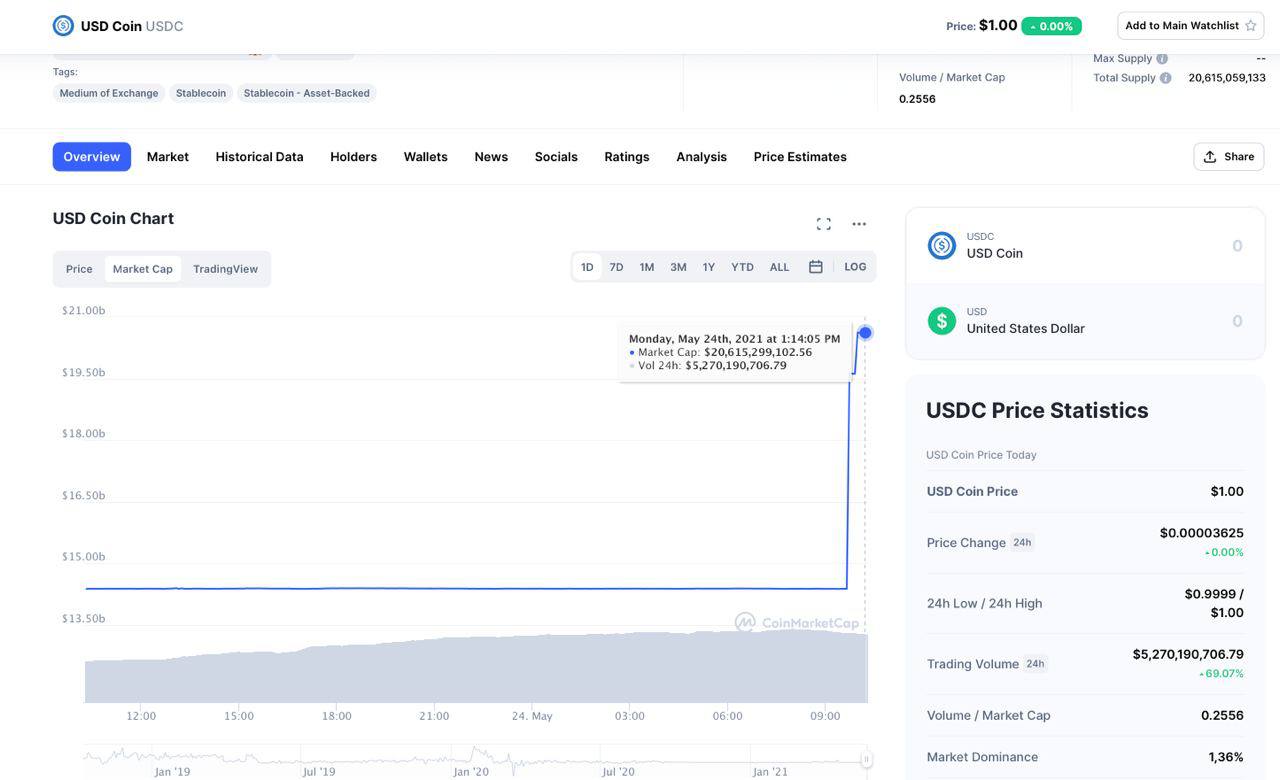Click the 24h Low / 24h High label

[985, 603]
